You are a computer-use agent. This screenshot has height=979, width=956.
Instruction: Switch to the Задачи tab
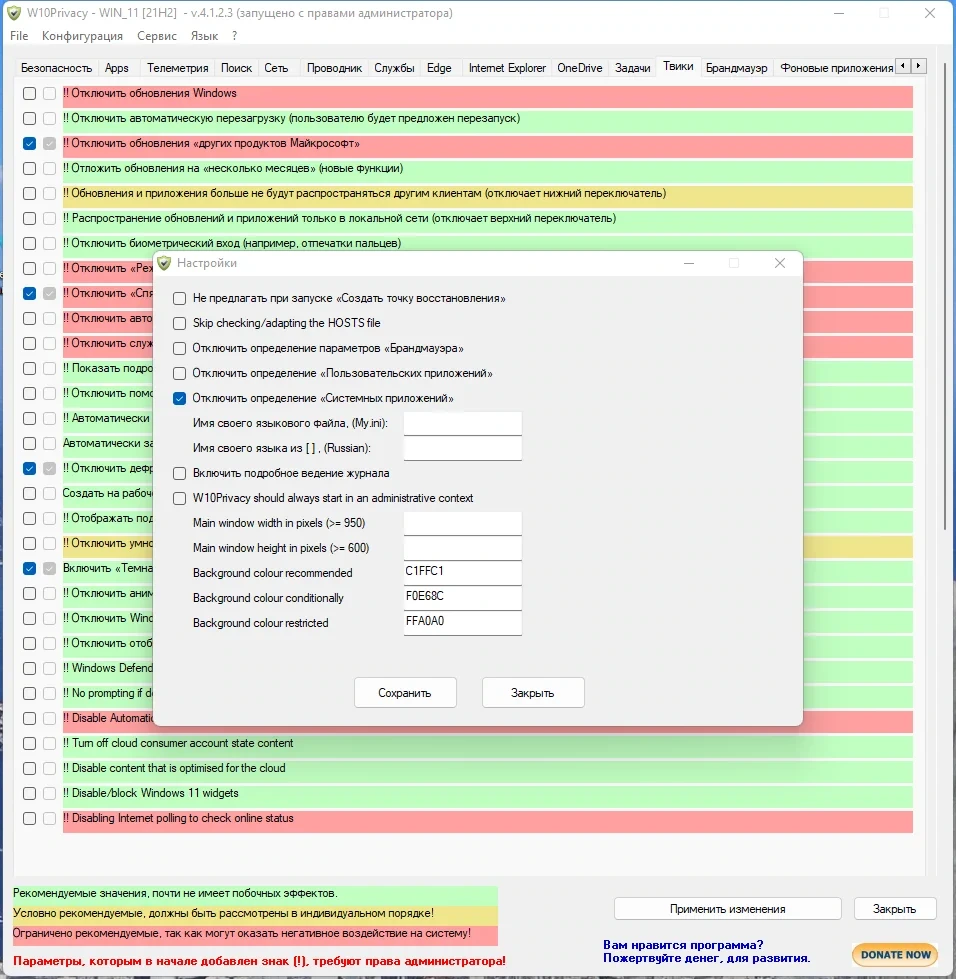coord(633,68)
